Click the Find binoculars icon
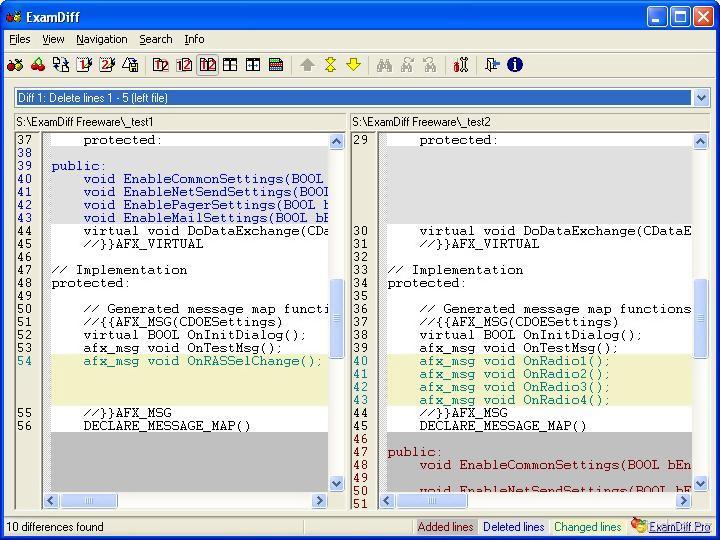 (x=384, y=65)
